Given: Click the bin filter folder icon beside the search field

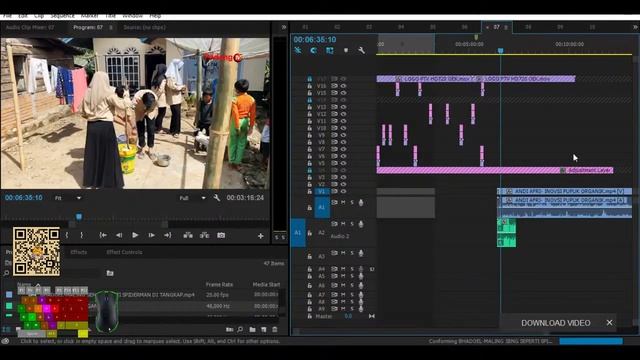Looking at the screenshot, I should [x=110, y=273].
